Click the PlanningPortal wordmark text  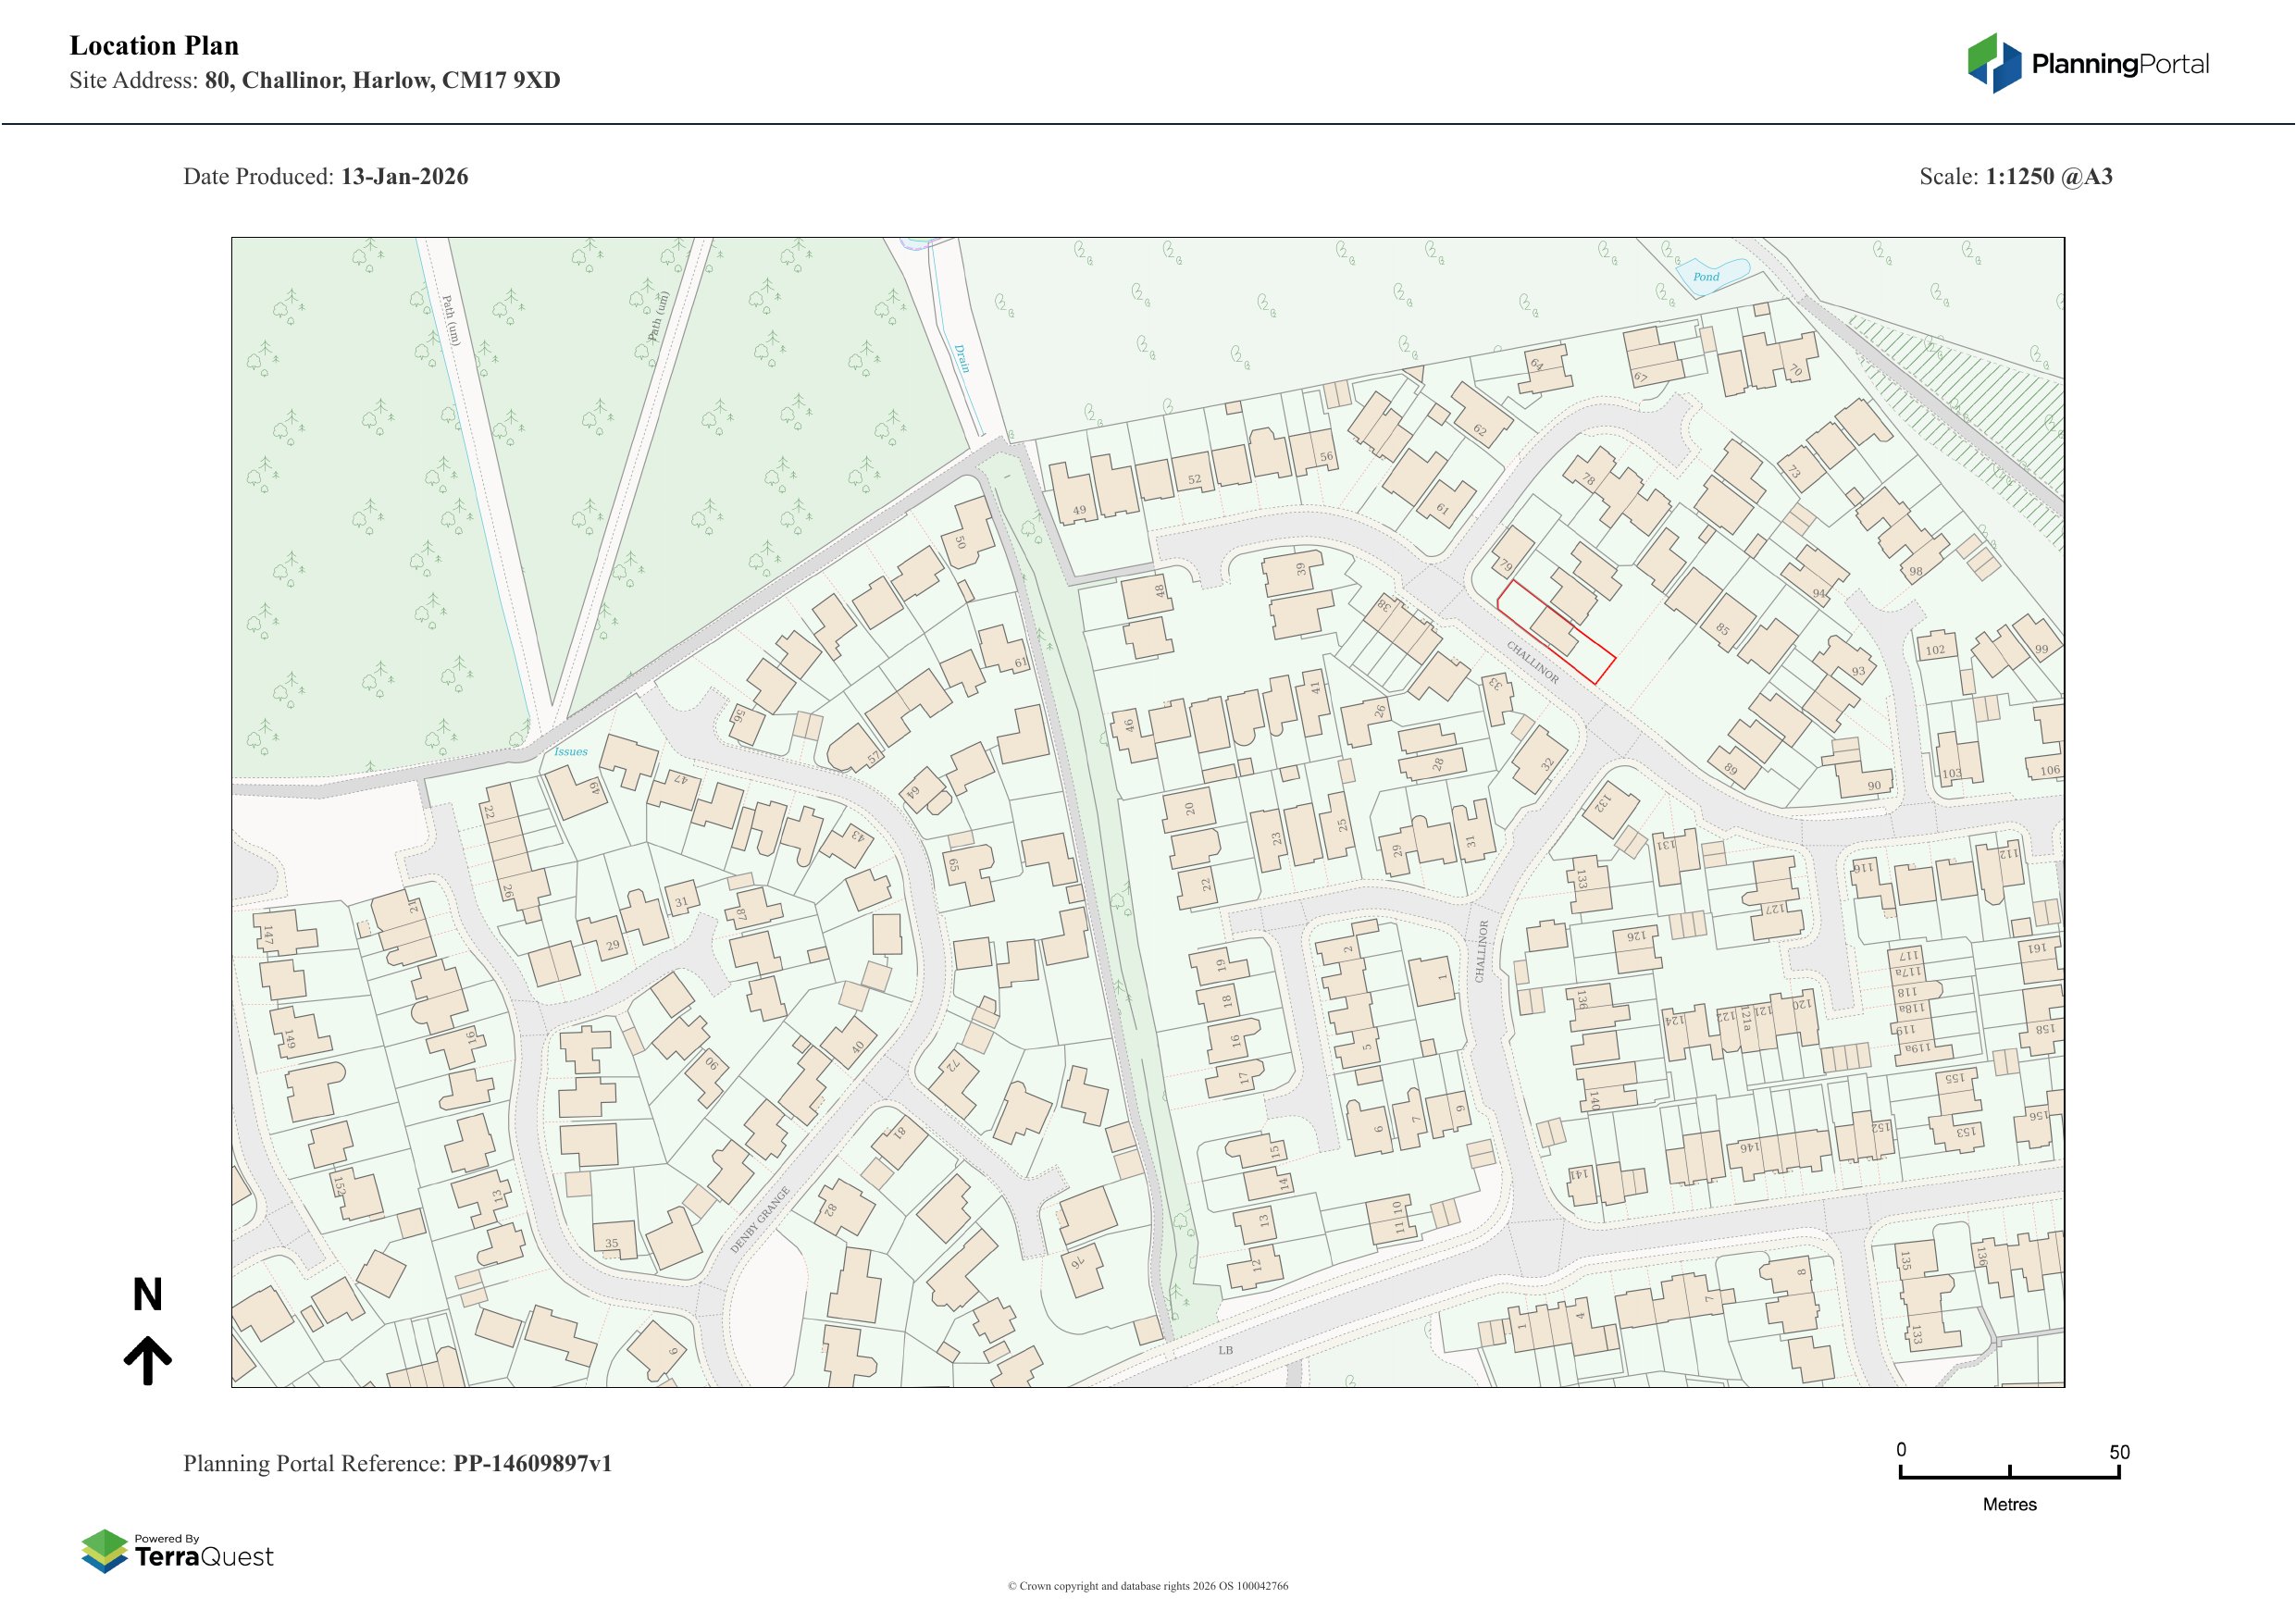tap(2119, 65)
